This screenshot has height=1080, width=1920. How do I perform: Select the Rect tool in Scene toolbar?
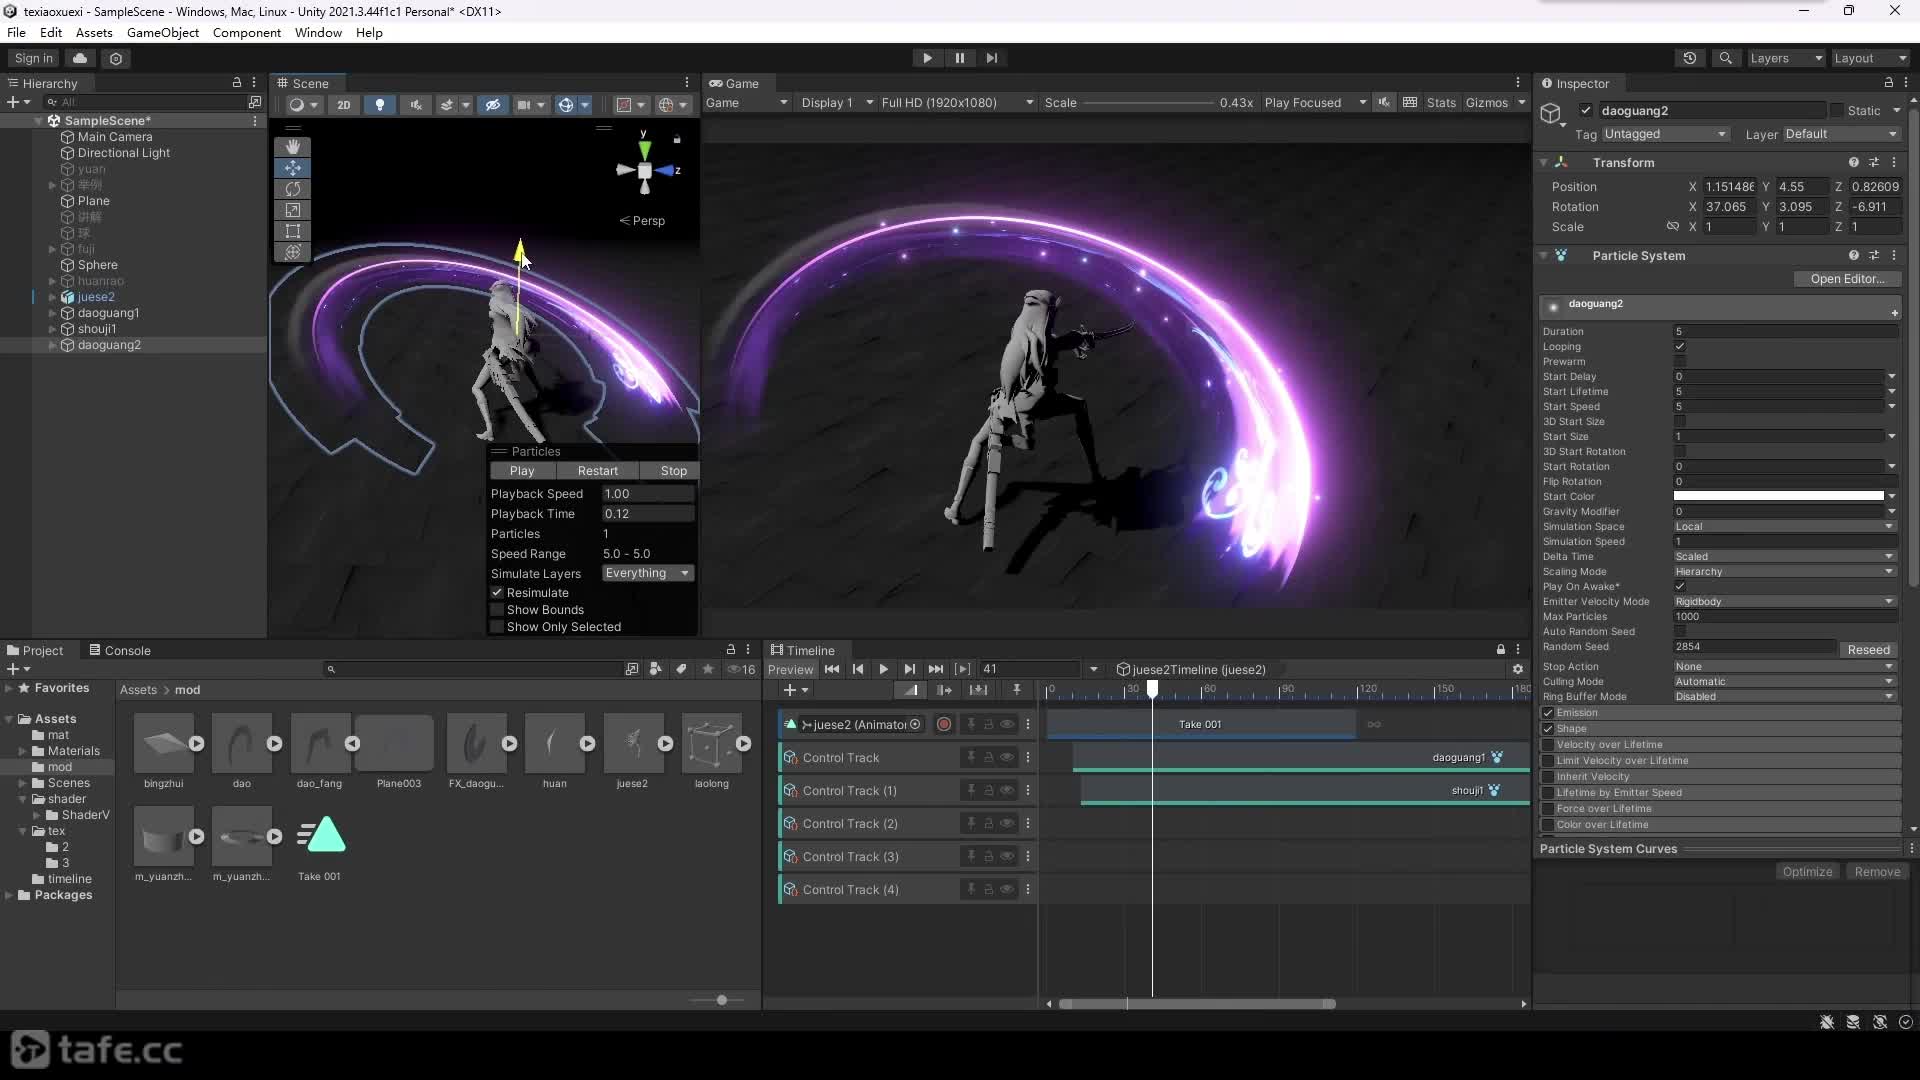pyautogui.click(x=292, y=231)
